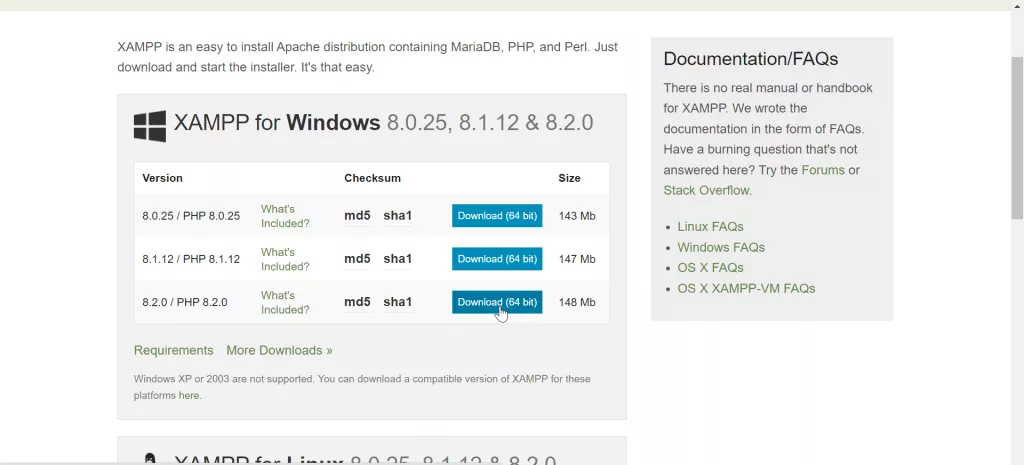The image size is (1024, 465).
Task: Click the '147 Mb' size value
Action: 577,259
